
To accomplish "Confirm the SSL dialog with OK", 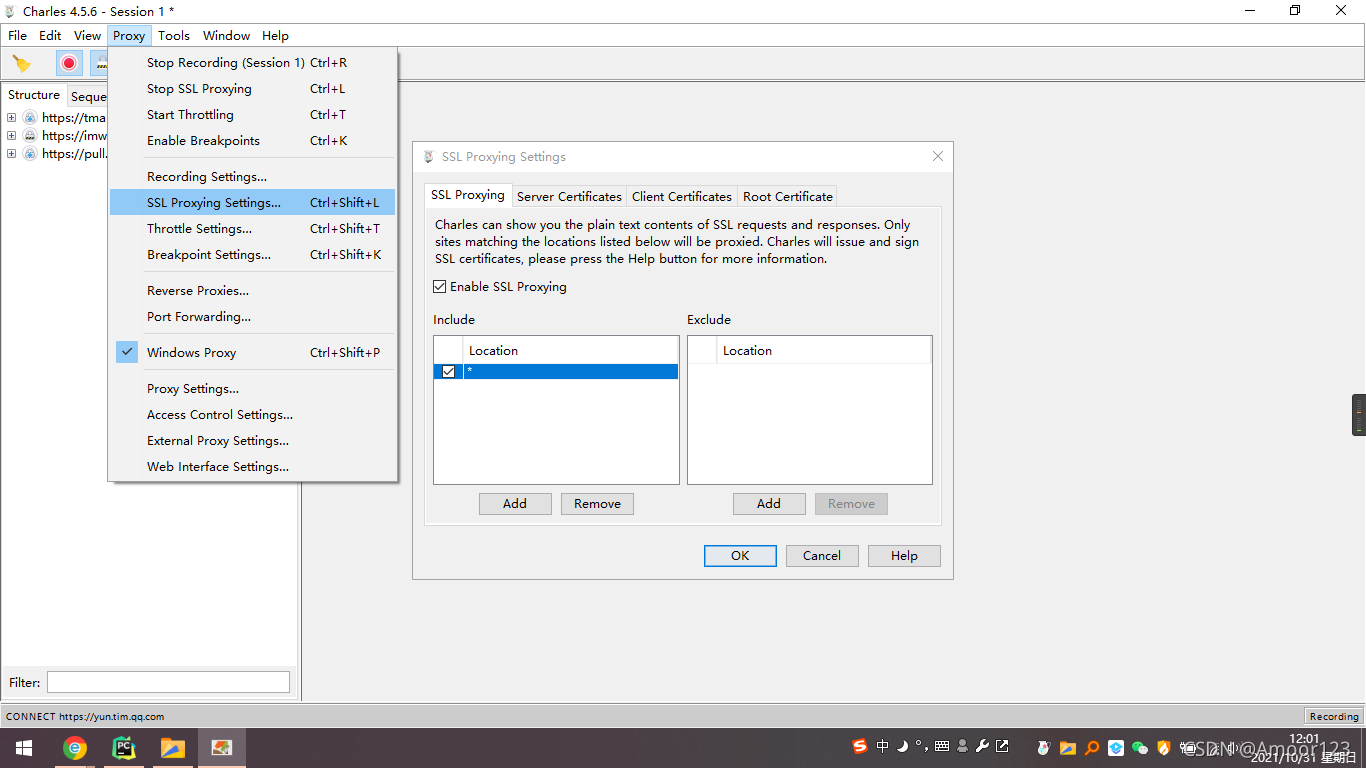I will [x=740, y=556].
